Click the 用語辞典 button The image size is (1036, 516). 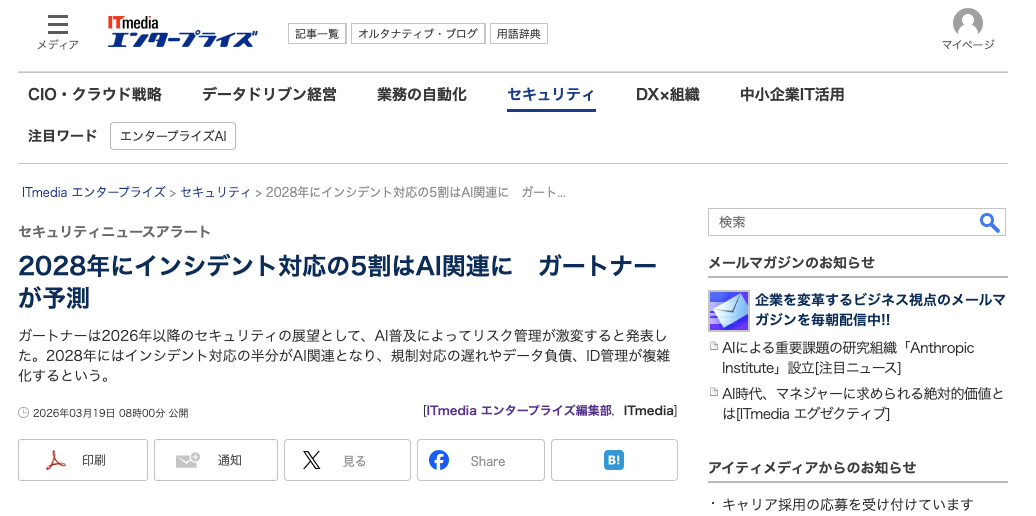click(518, 34)
